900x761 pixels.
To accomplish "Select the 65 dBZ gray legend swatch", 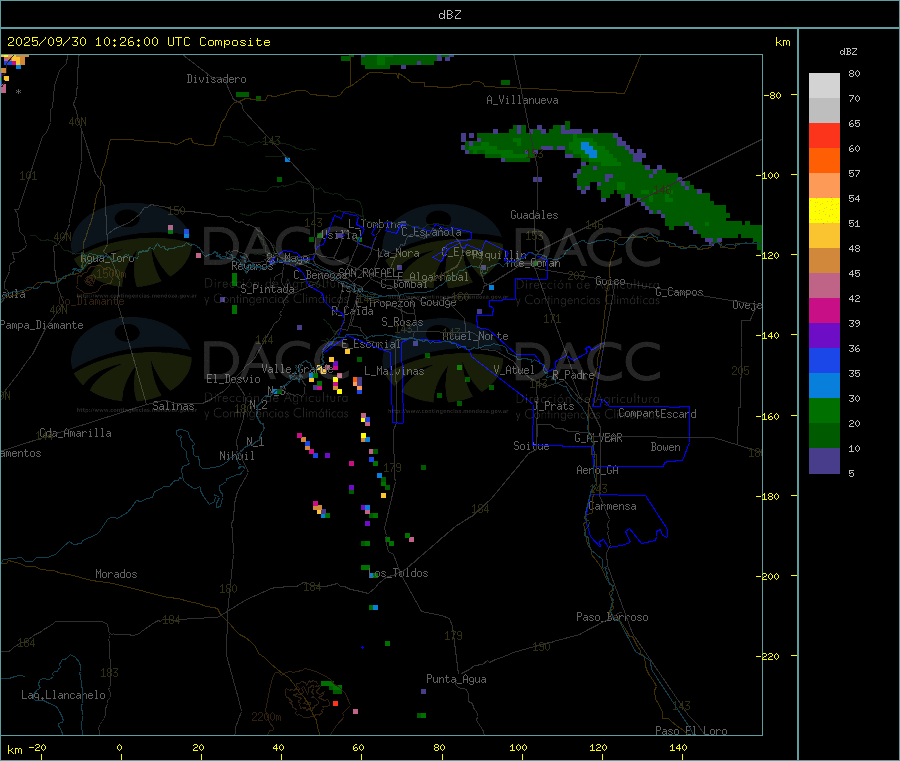I will pos(824,111).
